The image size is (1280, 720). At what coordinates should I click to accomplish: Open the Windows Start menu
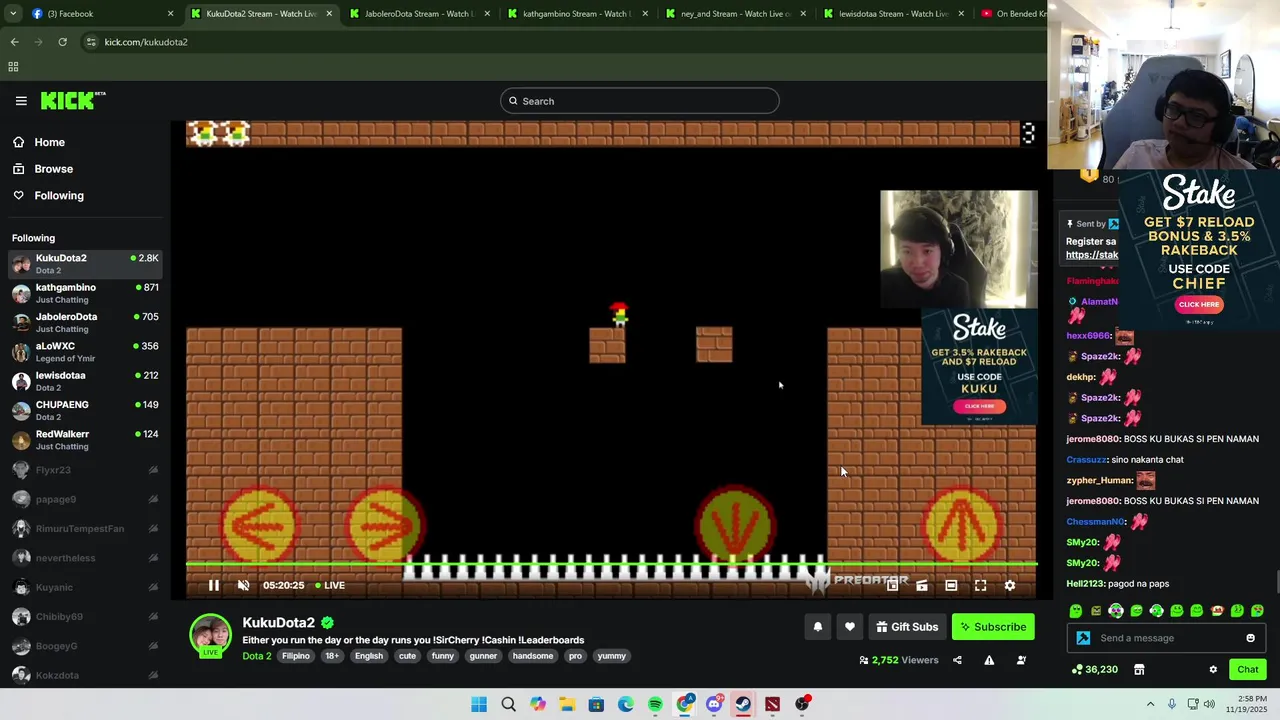[x=479, y=704]
